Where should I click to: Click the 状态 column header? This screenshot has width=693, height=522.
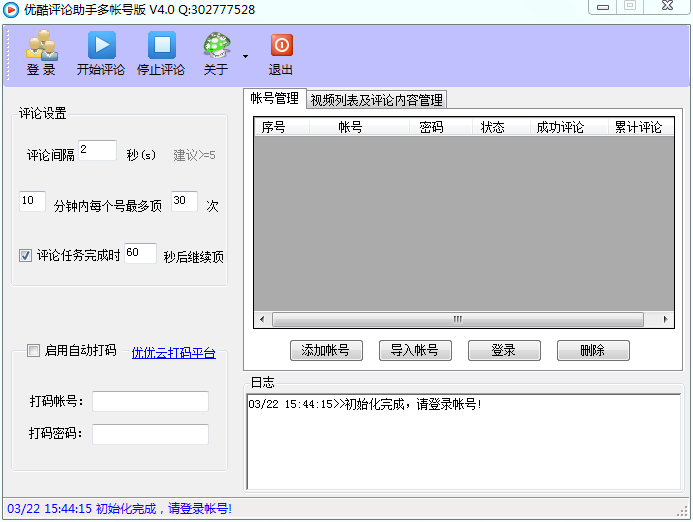[501, 127]
